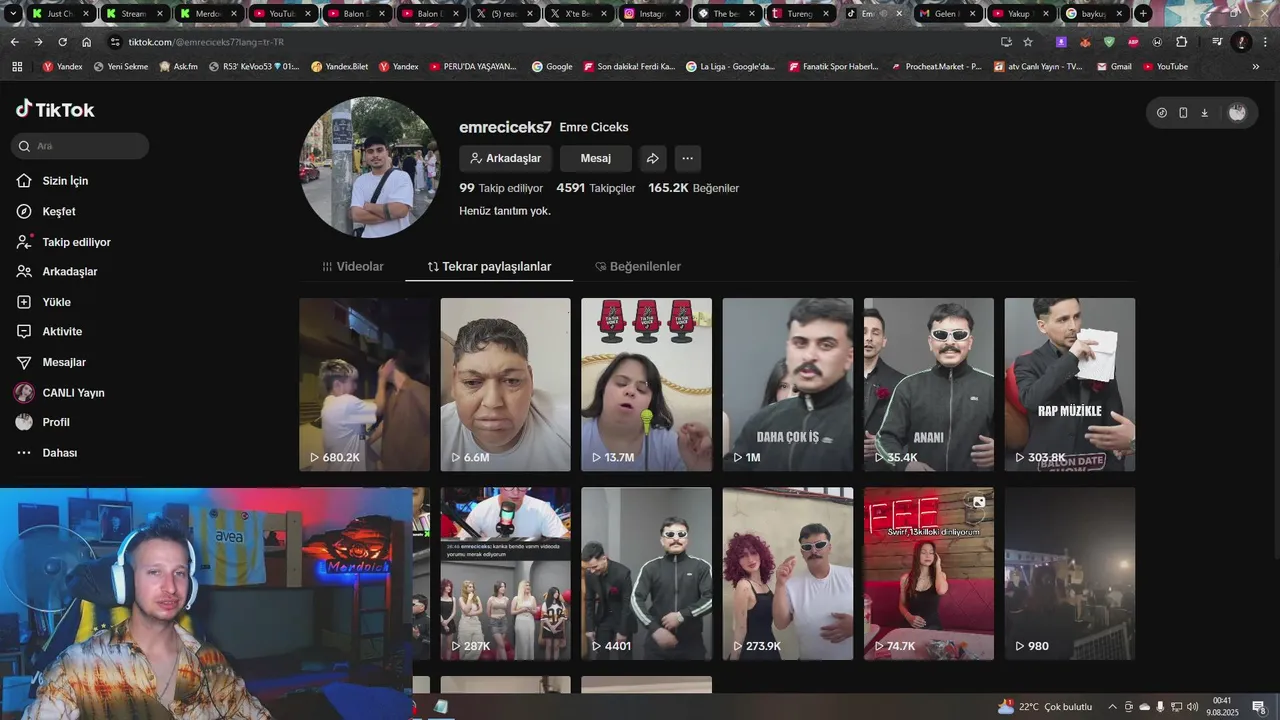
Task: Open the 99 Takip ediliyor list
Action: [x=501, y=188]
